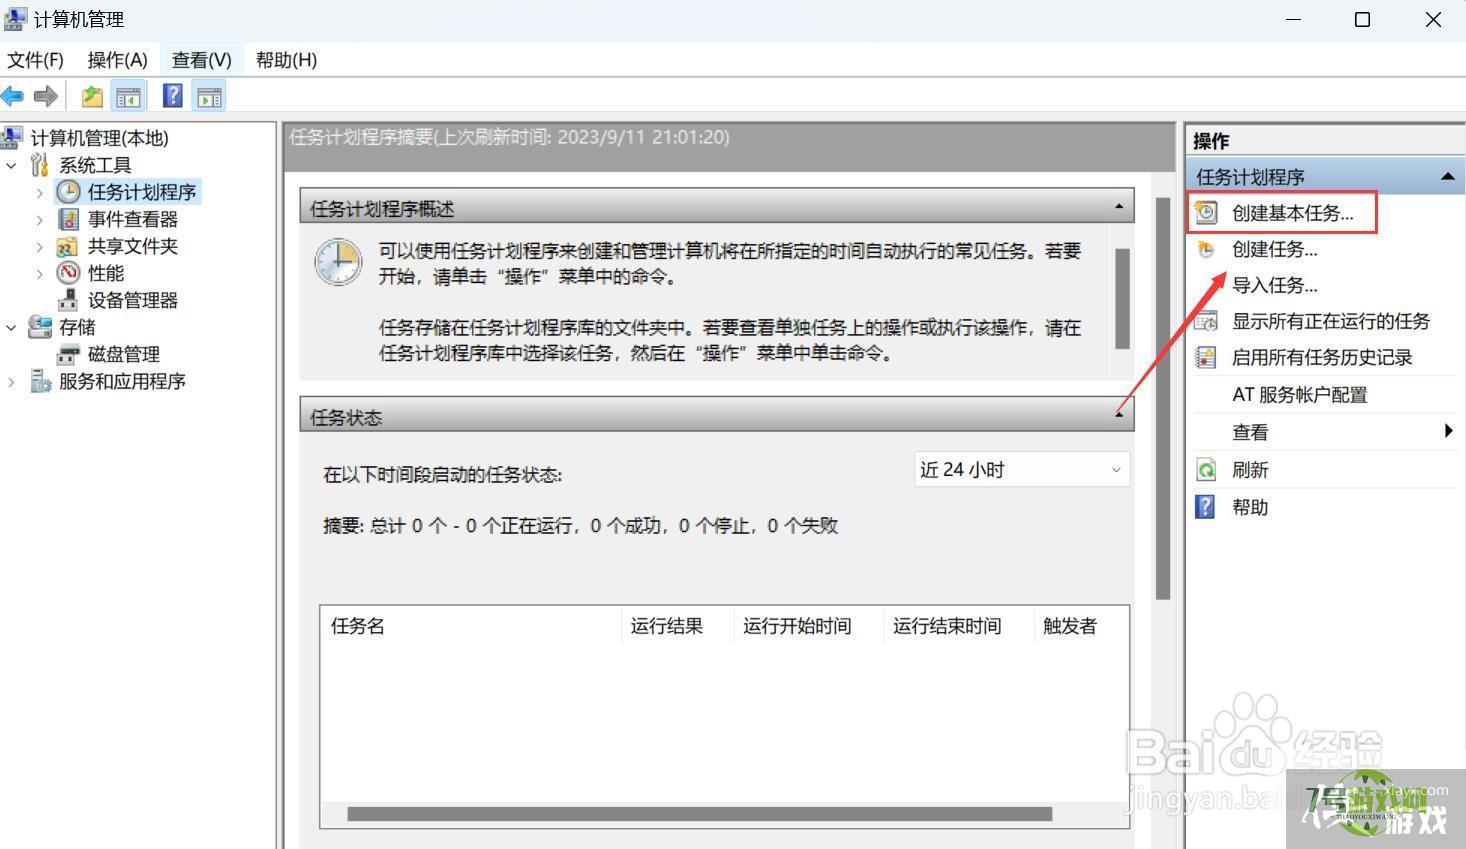
Task: Expand the 共享文件夹 tree node
Action: point(40,246)
